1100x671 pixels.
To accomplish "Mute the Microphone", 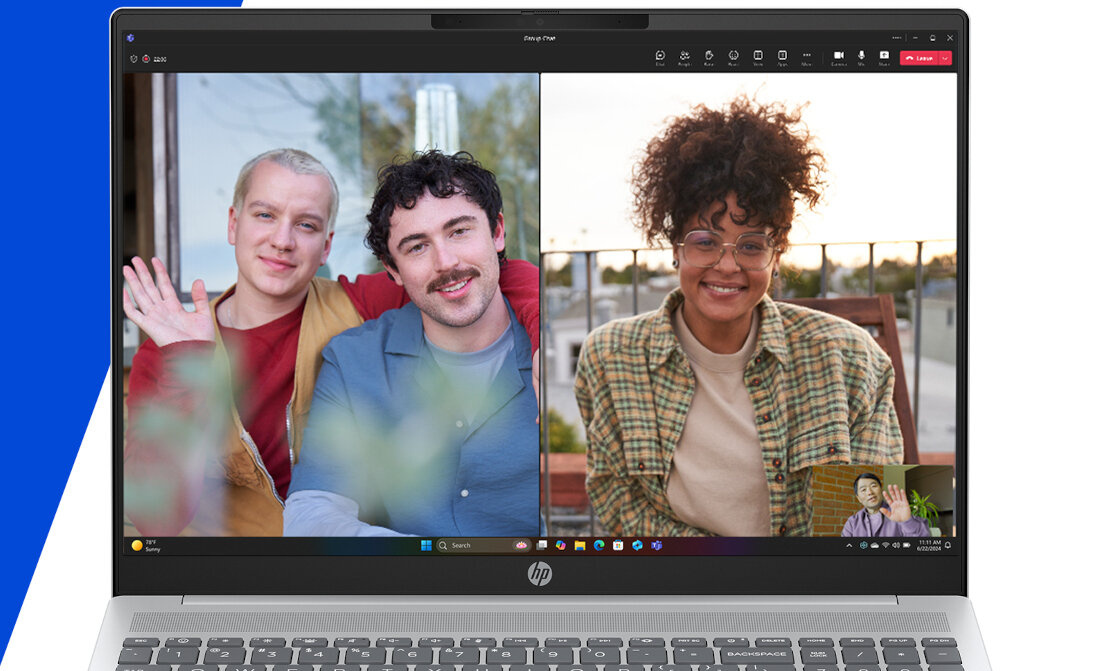I will click(860, 56).
